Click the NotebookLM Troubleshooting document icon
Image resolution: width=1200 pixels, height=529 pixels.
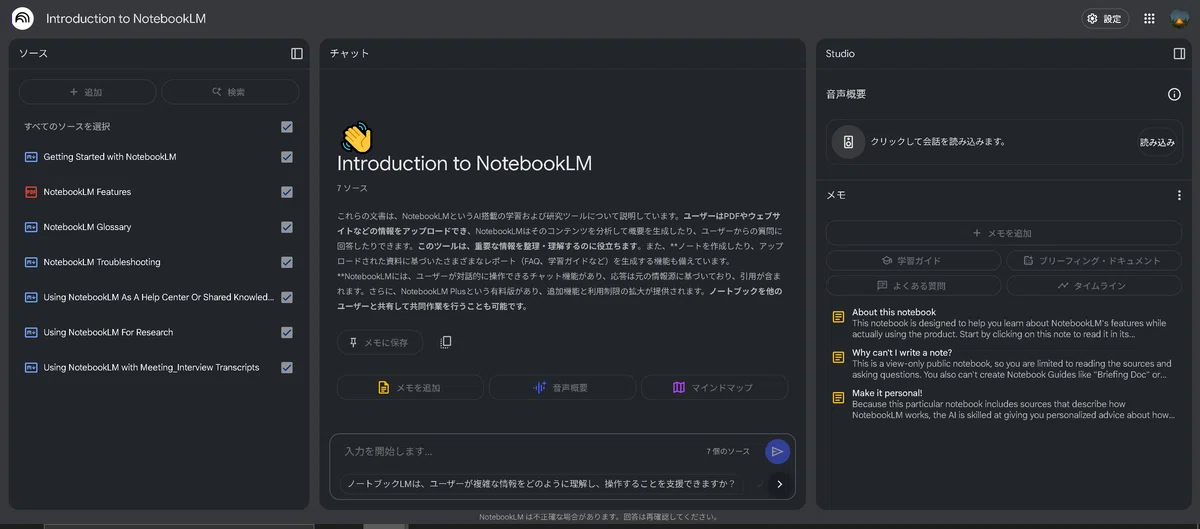coord(30,262)
